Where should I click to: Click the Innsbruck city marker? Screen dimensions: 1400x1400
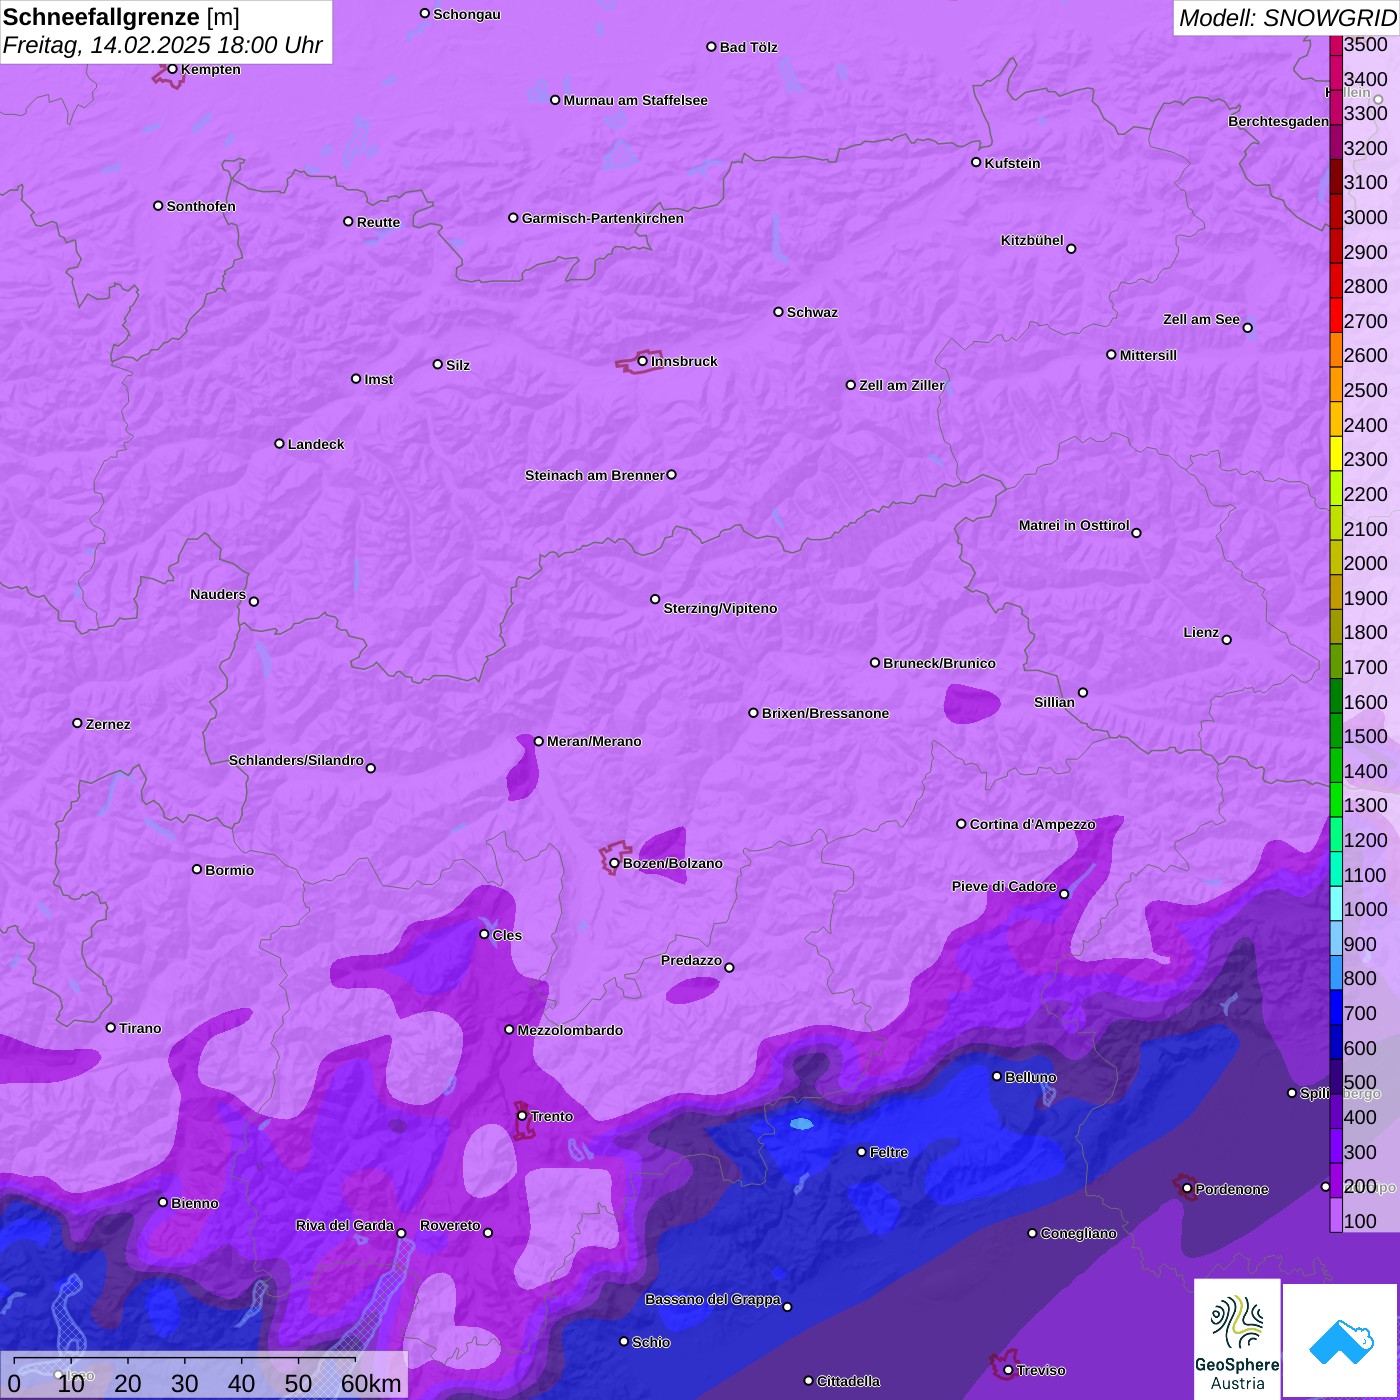pos(643,361)
